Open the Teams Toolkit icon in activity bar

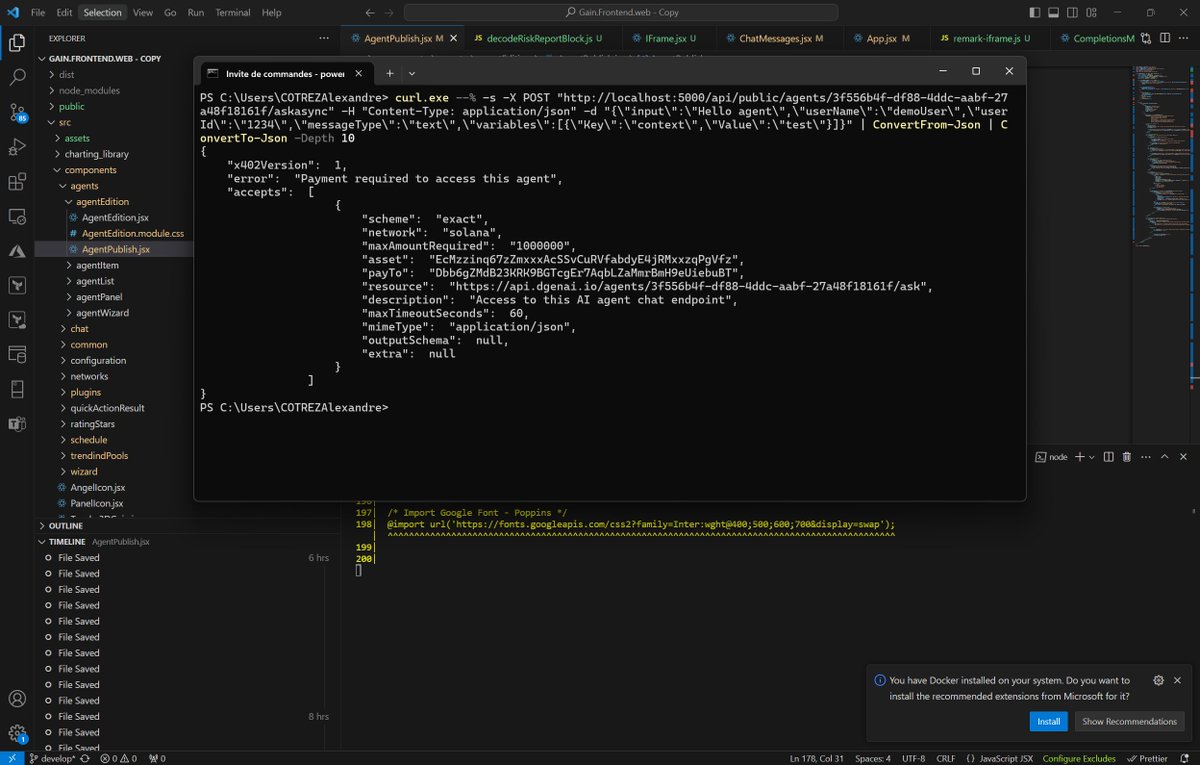pyautogui.click(x=17, y=424)
